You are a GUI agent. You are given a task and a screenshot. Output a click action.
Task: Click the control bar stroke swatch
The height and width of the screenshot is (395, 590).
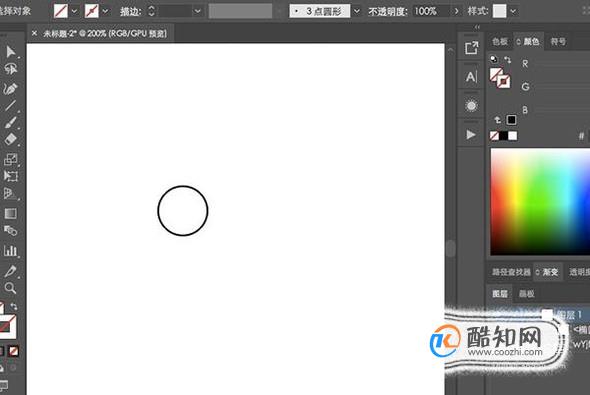pyautogui.click(x=91, y=11)
